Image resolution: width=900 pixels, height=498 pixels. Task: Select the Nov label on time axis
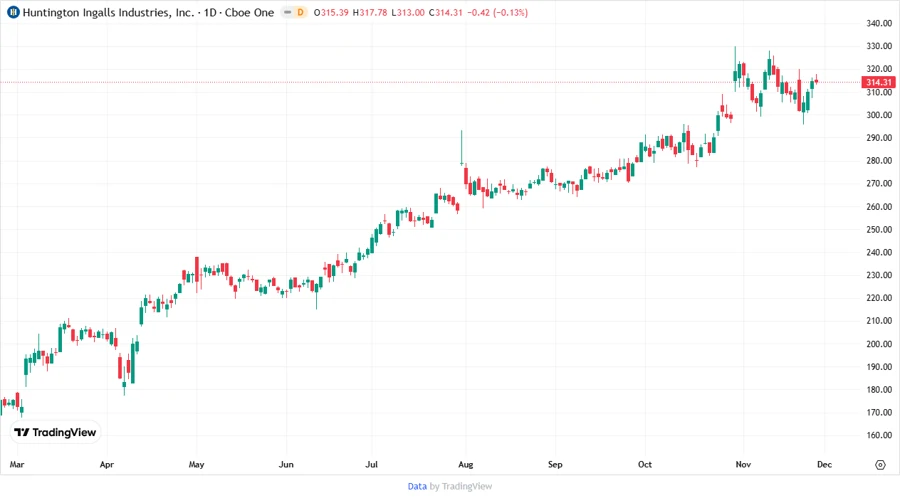click(743, 465)
